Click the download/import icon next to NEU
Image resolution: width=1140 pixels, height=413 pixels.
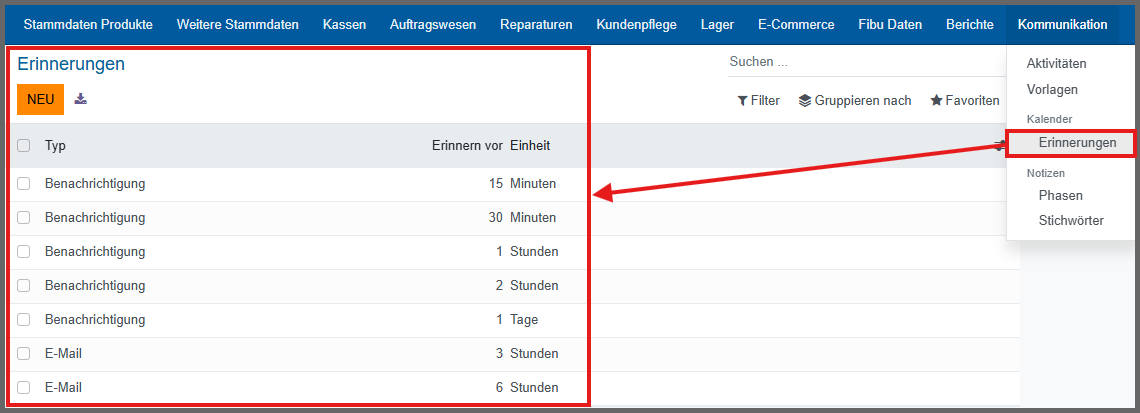(x=81, y=99)
